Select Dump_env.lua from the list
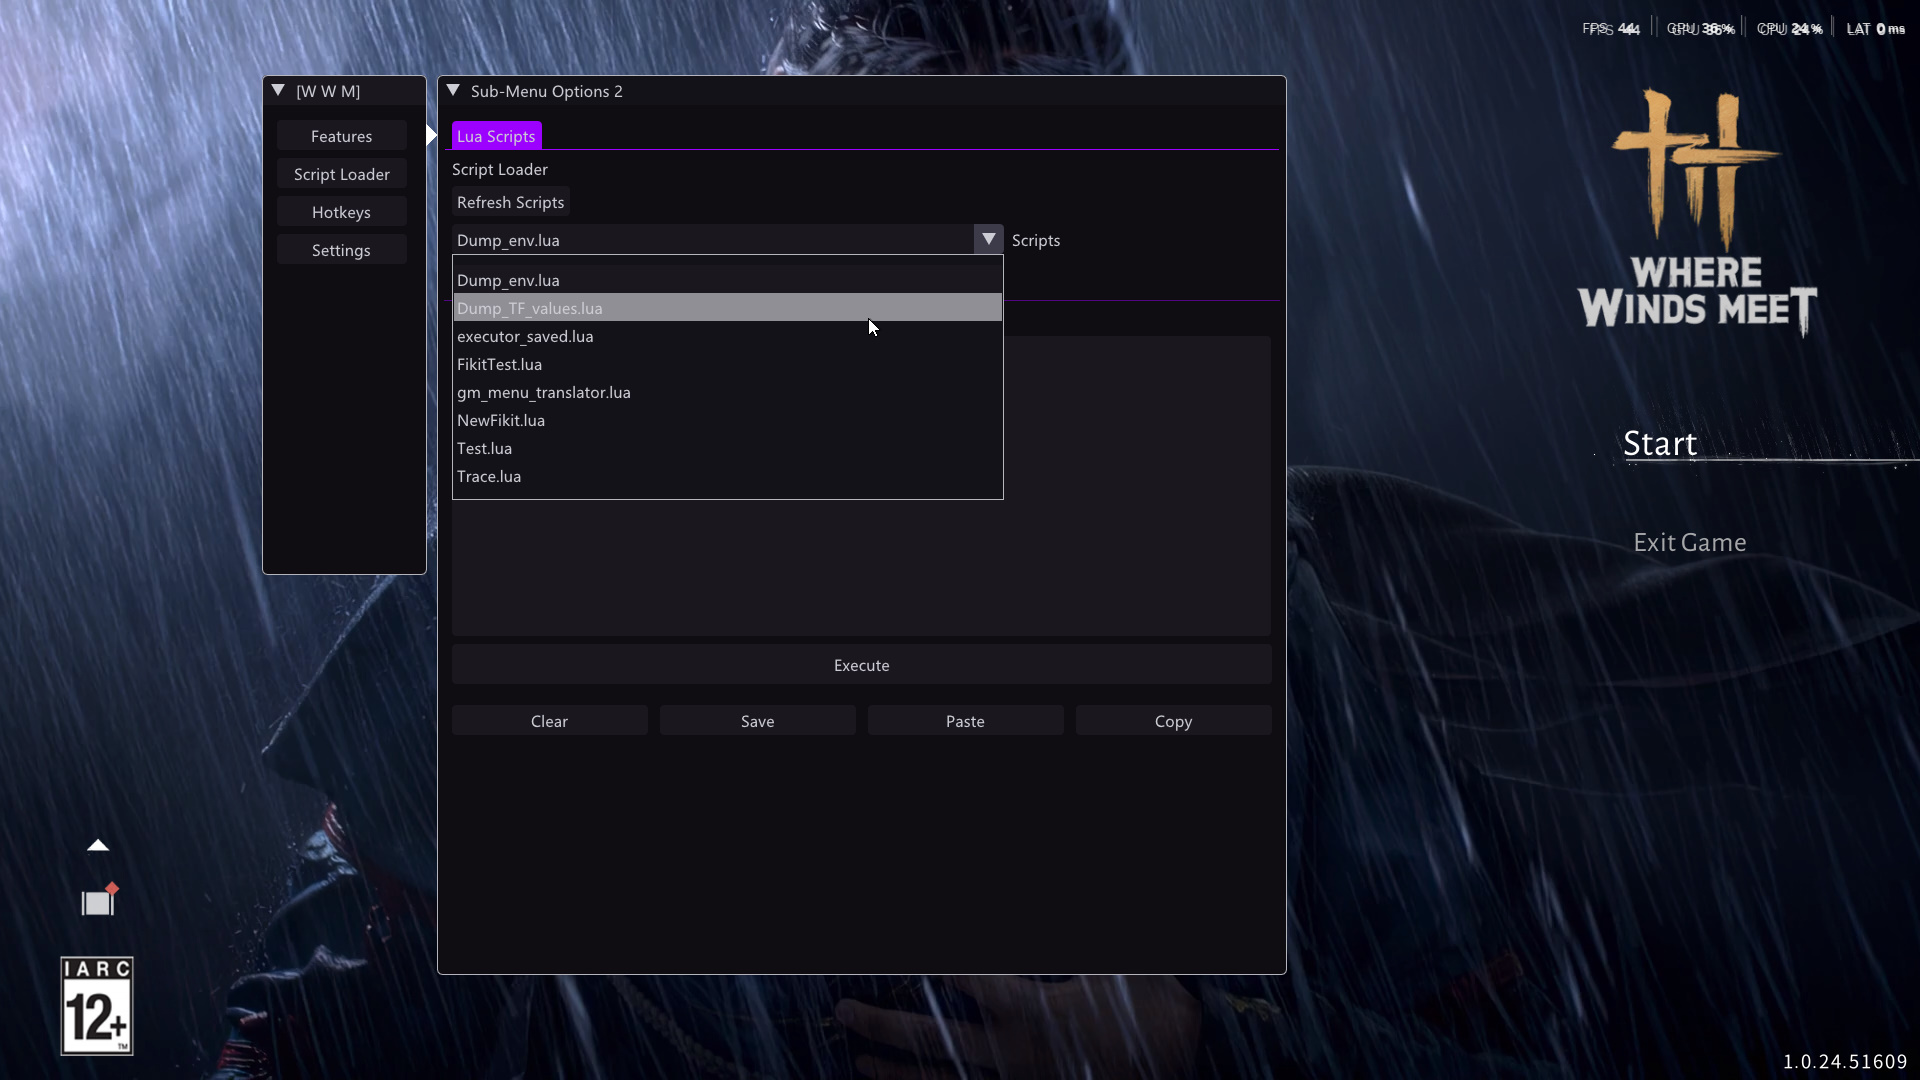Viewport: 1920px width, 1080px height. tap(727, 280)
